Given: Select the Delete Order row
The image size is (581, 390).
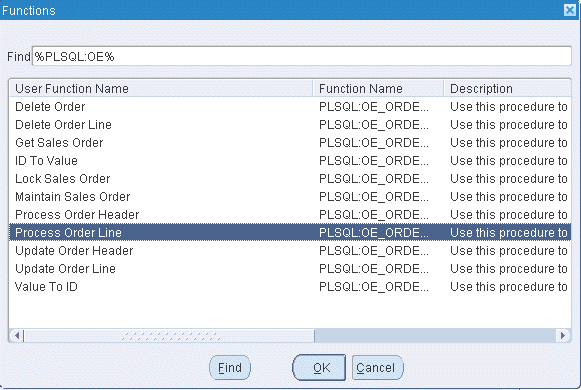Looking at the screenshot, I should 290,107.
